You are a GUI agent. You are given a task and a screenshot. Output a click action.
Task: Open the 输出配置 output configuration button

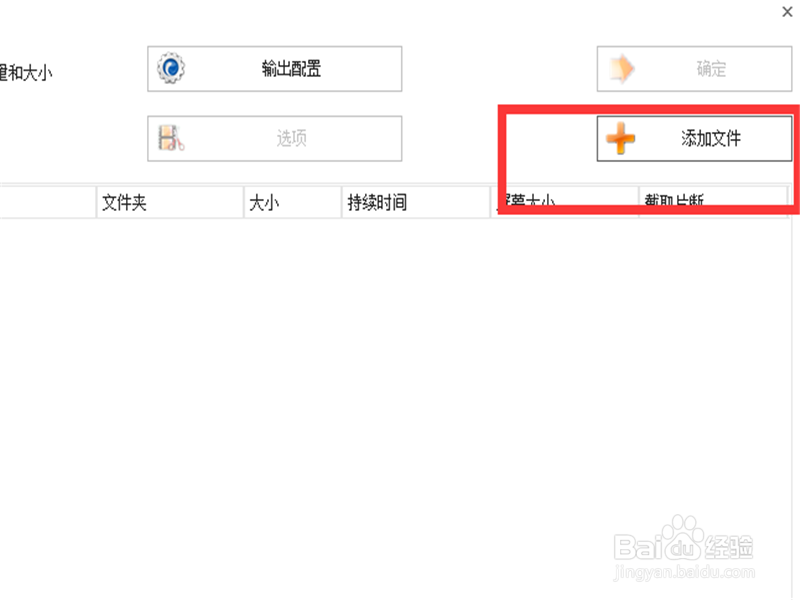point(274,69)
